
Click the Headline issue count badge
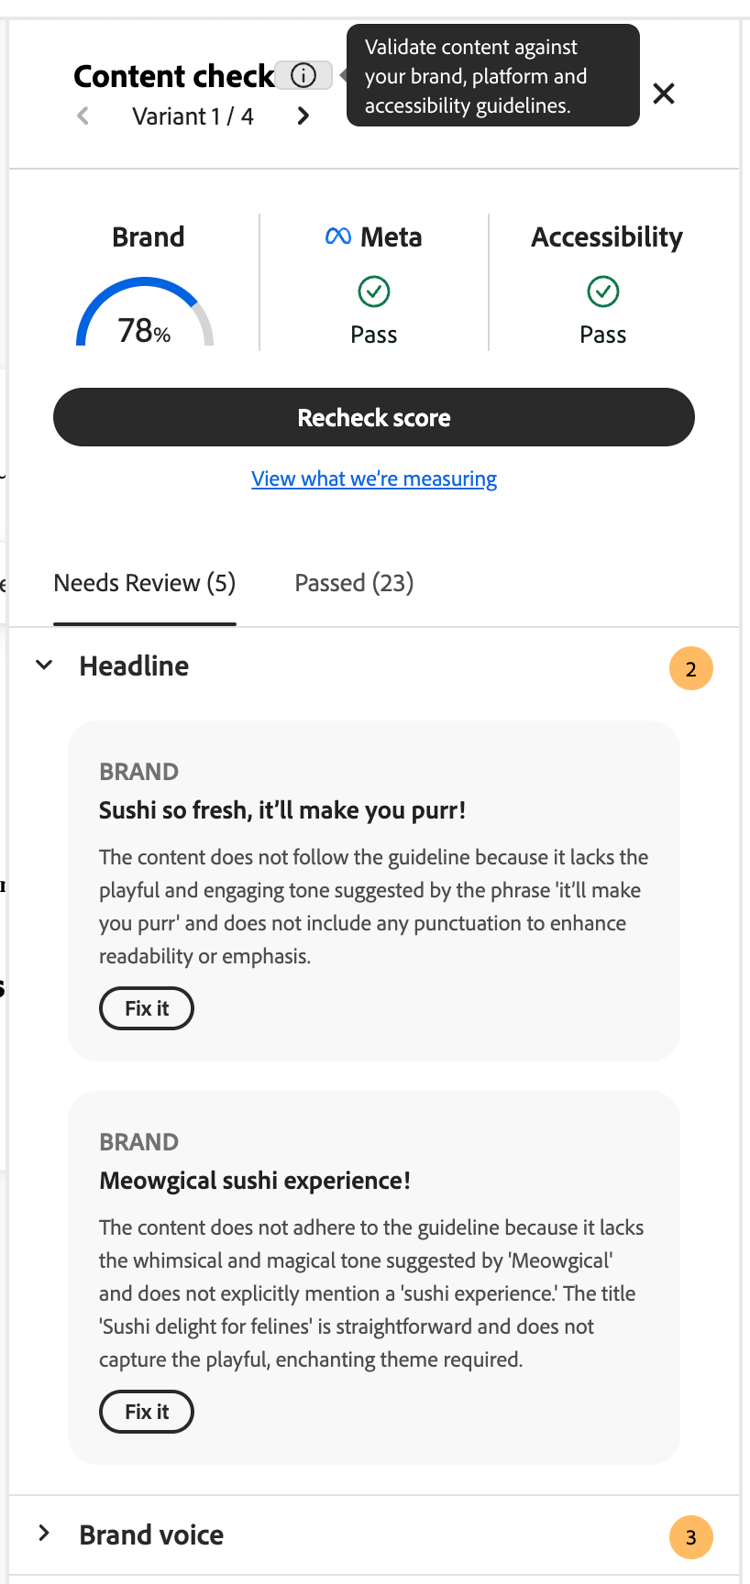pos(691,669)
